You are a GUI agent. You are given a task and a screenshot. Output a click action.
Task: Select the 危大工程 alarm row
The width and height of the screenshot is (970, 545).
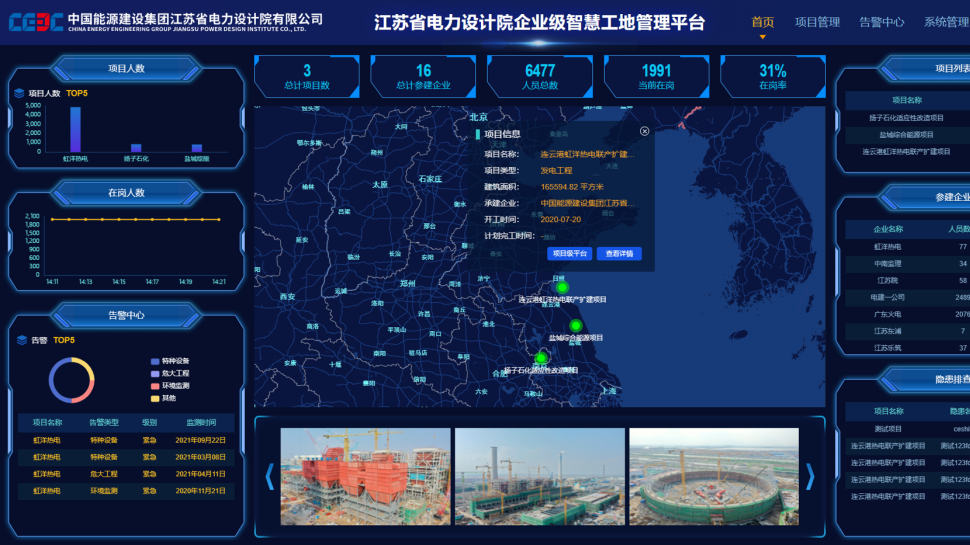point(126,474)
